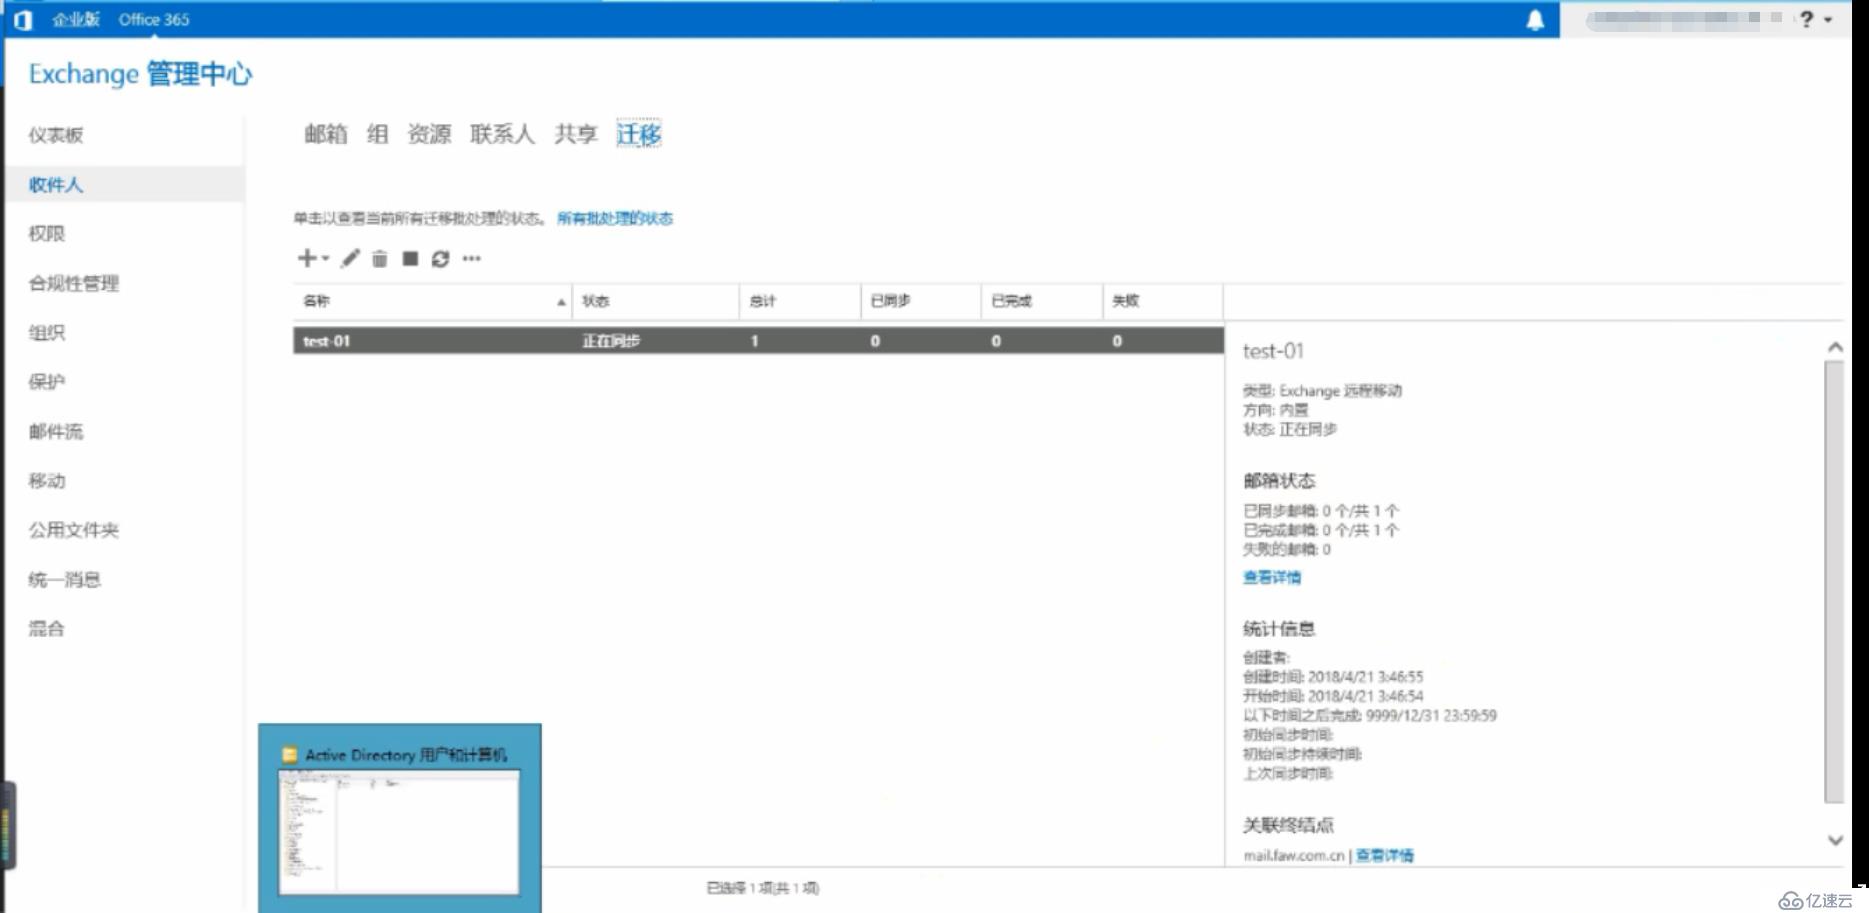Open 移动 in left navigation
1869x913 pixels.
tap(47, 481)
